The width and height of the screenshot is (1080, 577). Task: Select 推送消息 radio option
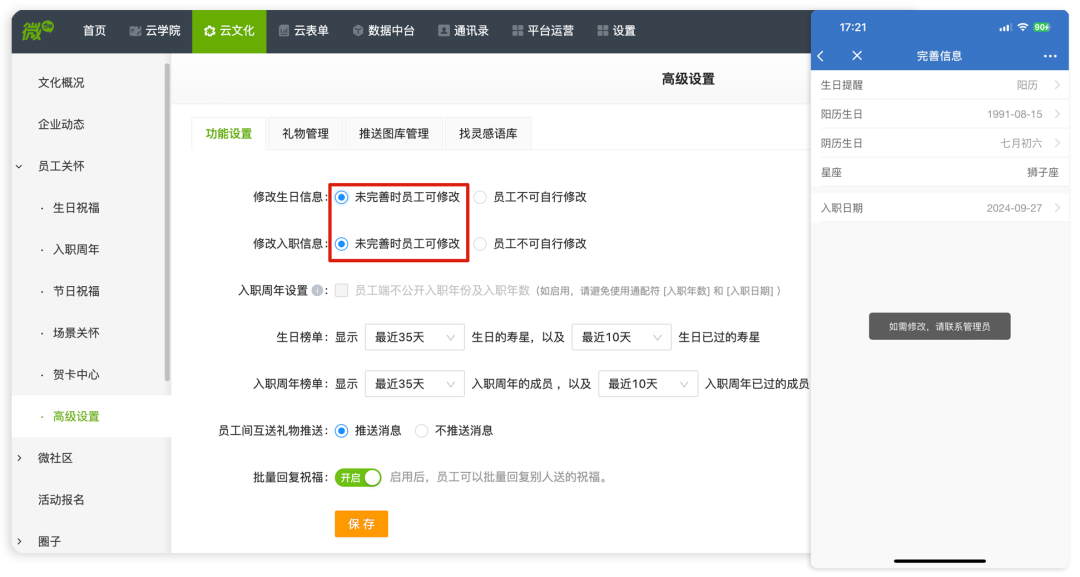pos(342,431)
